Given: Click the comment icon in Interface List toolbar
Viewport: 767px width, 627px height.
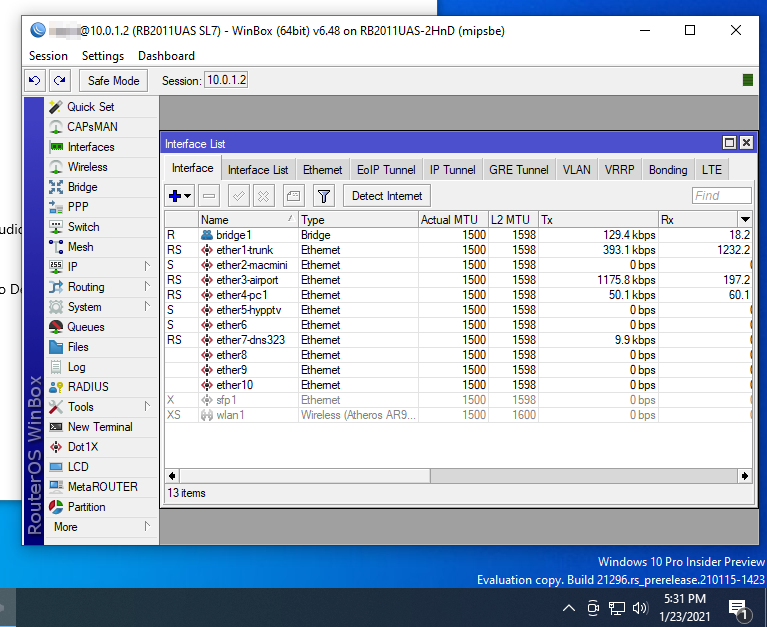Looking at the screenshot, I should pyautogui.click(x=293, y=196).
